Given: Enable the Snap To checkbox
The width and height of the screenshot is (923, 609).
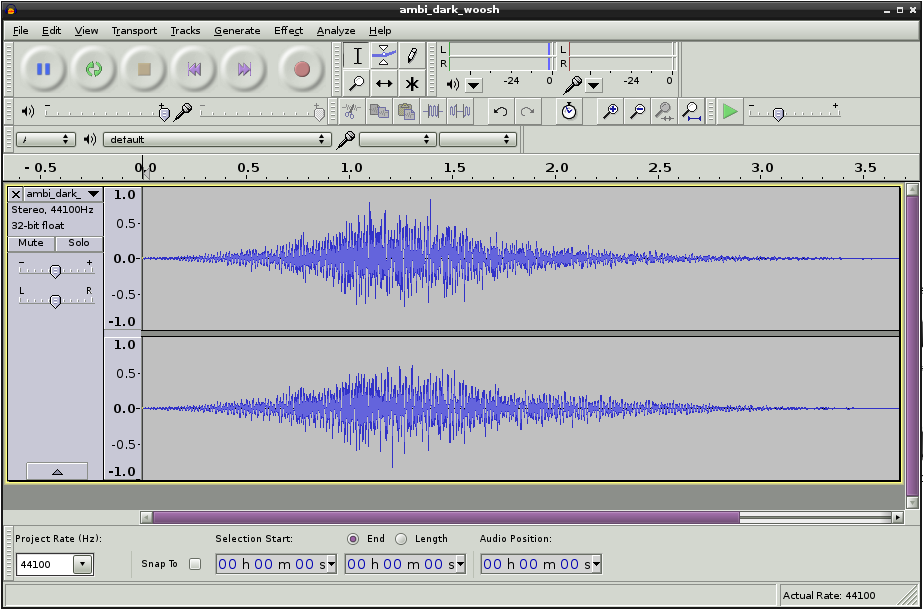Looking at the screenshot, I should click(x=195, y=564).
